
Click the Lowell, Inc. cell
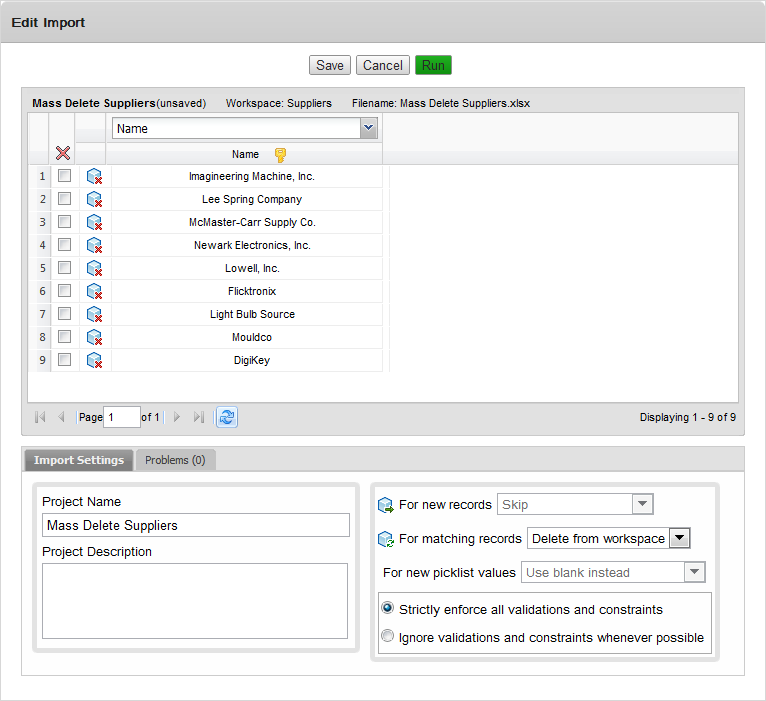click(x=247, y=268)
